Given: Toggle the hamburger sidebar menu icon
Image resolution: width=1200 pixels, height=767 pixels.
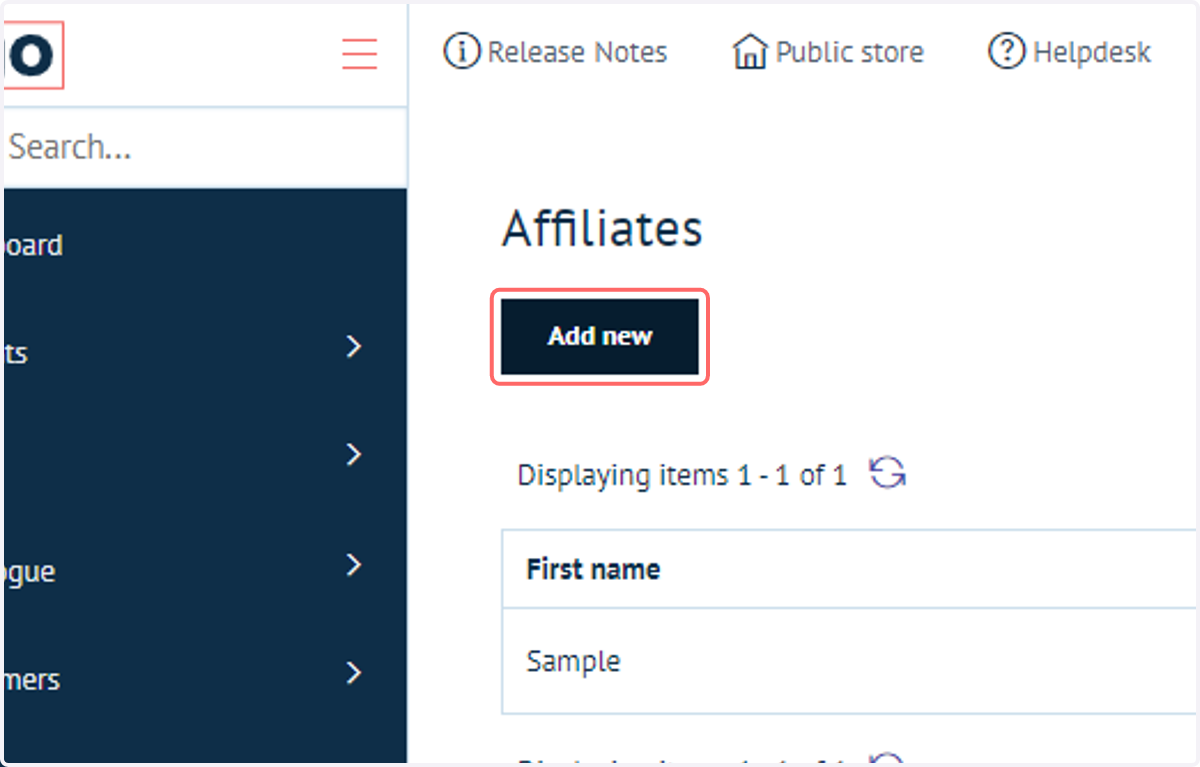Looking at the screenshot, I should click(x=359, y=53).
